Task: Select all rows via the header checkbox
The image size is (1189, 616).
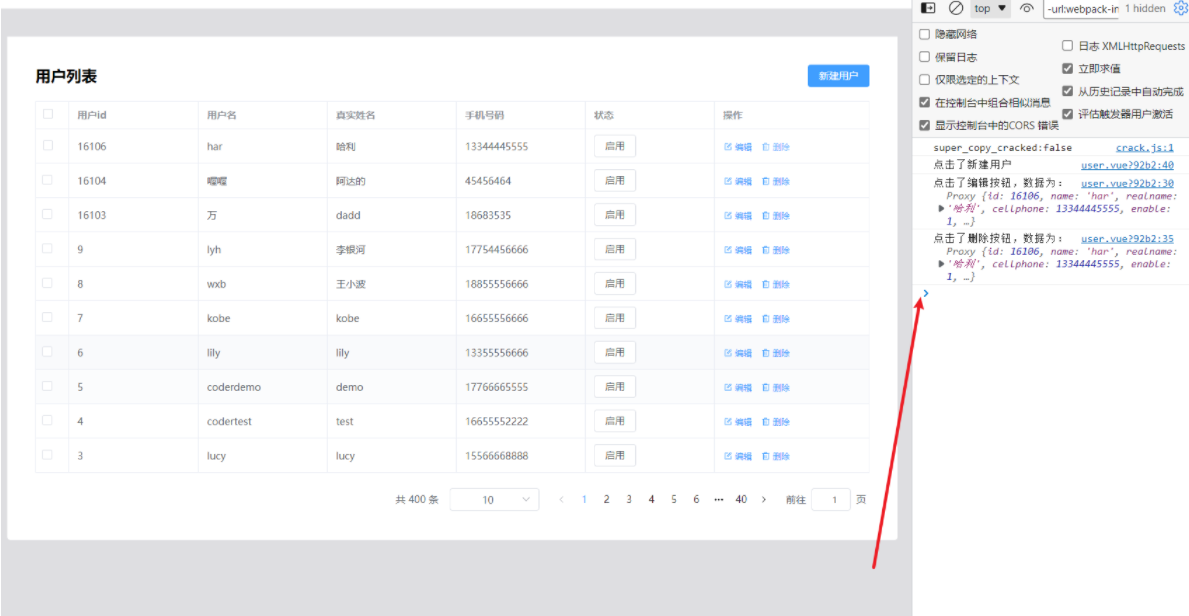Action: point(48,114)
